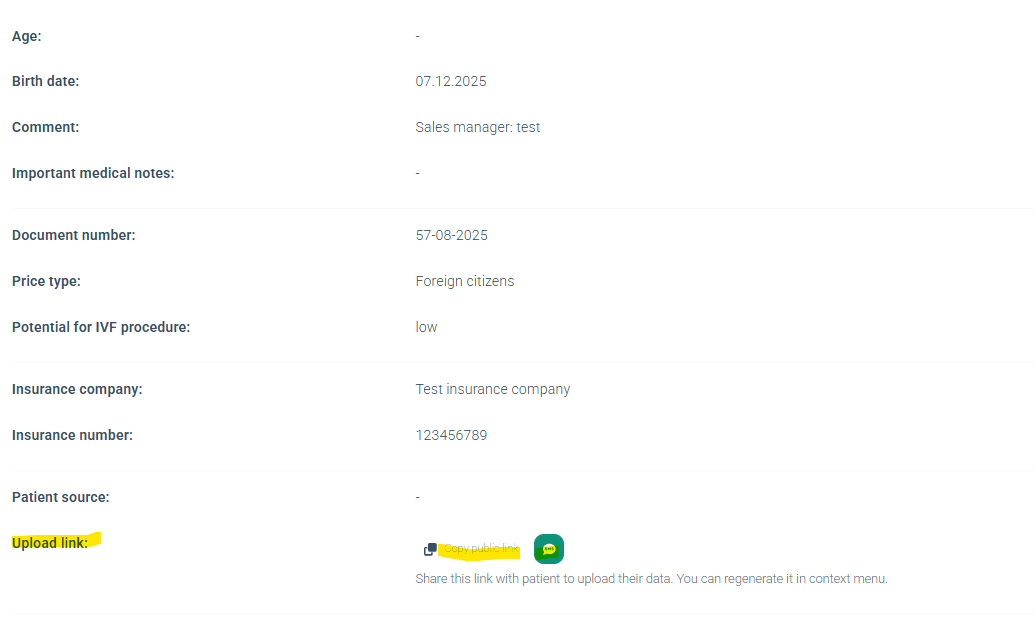Click the copy icon beside Copy public link
This screenshot has height=618, width=1035.
[430, 549]
